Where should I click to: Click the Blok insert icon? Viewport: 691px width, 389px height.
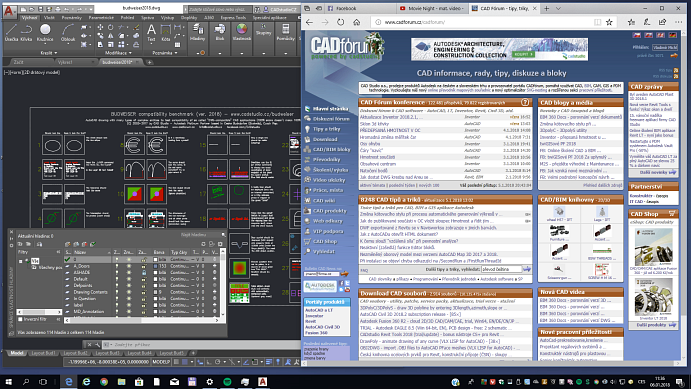coord(219,33)
